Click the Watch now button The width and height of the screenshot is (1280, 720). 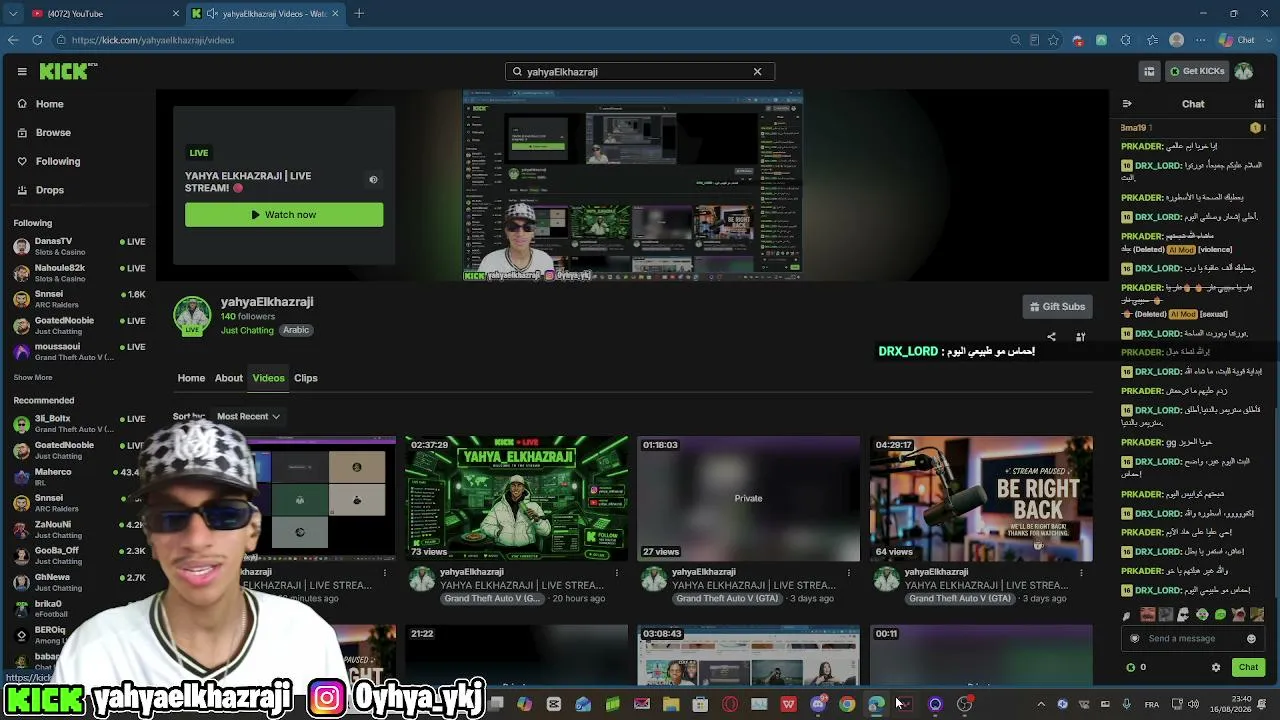click(x=284, y=215)
